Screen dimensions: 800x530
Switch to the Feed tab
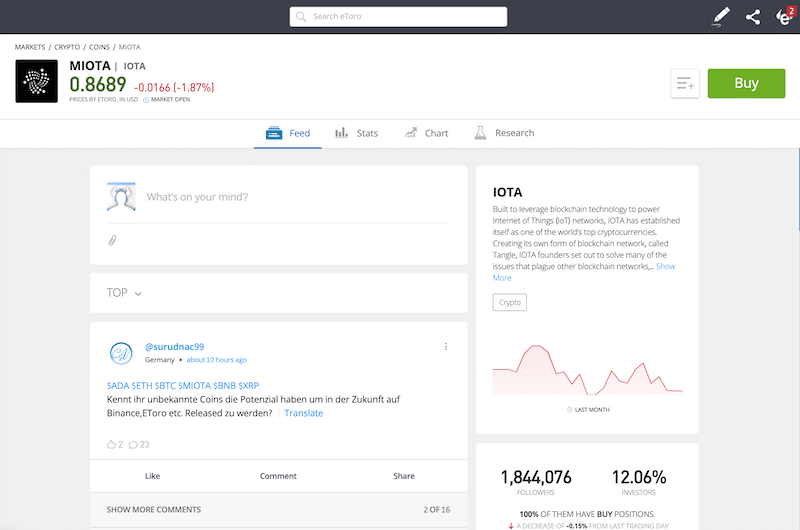tap(288, 133)
